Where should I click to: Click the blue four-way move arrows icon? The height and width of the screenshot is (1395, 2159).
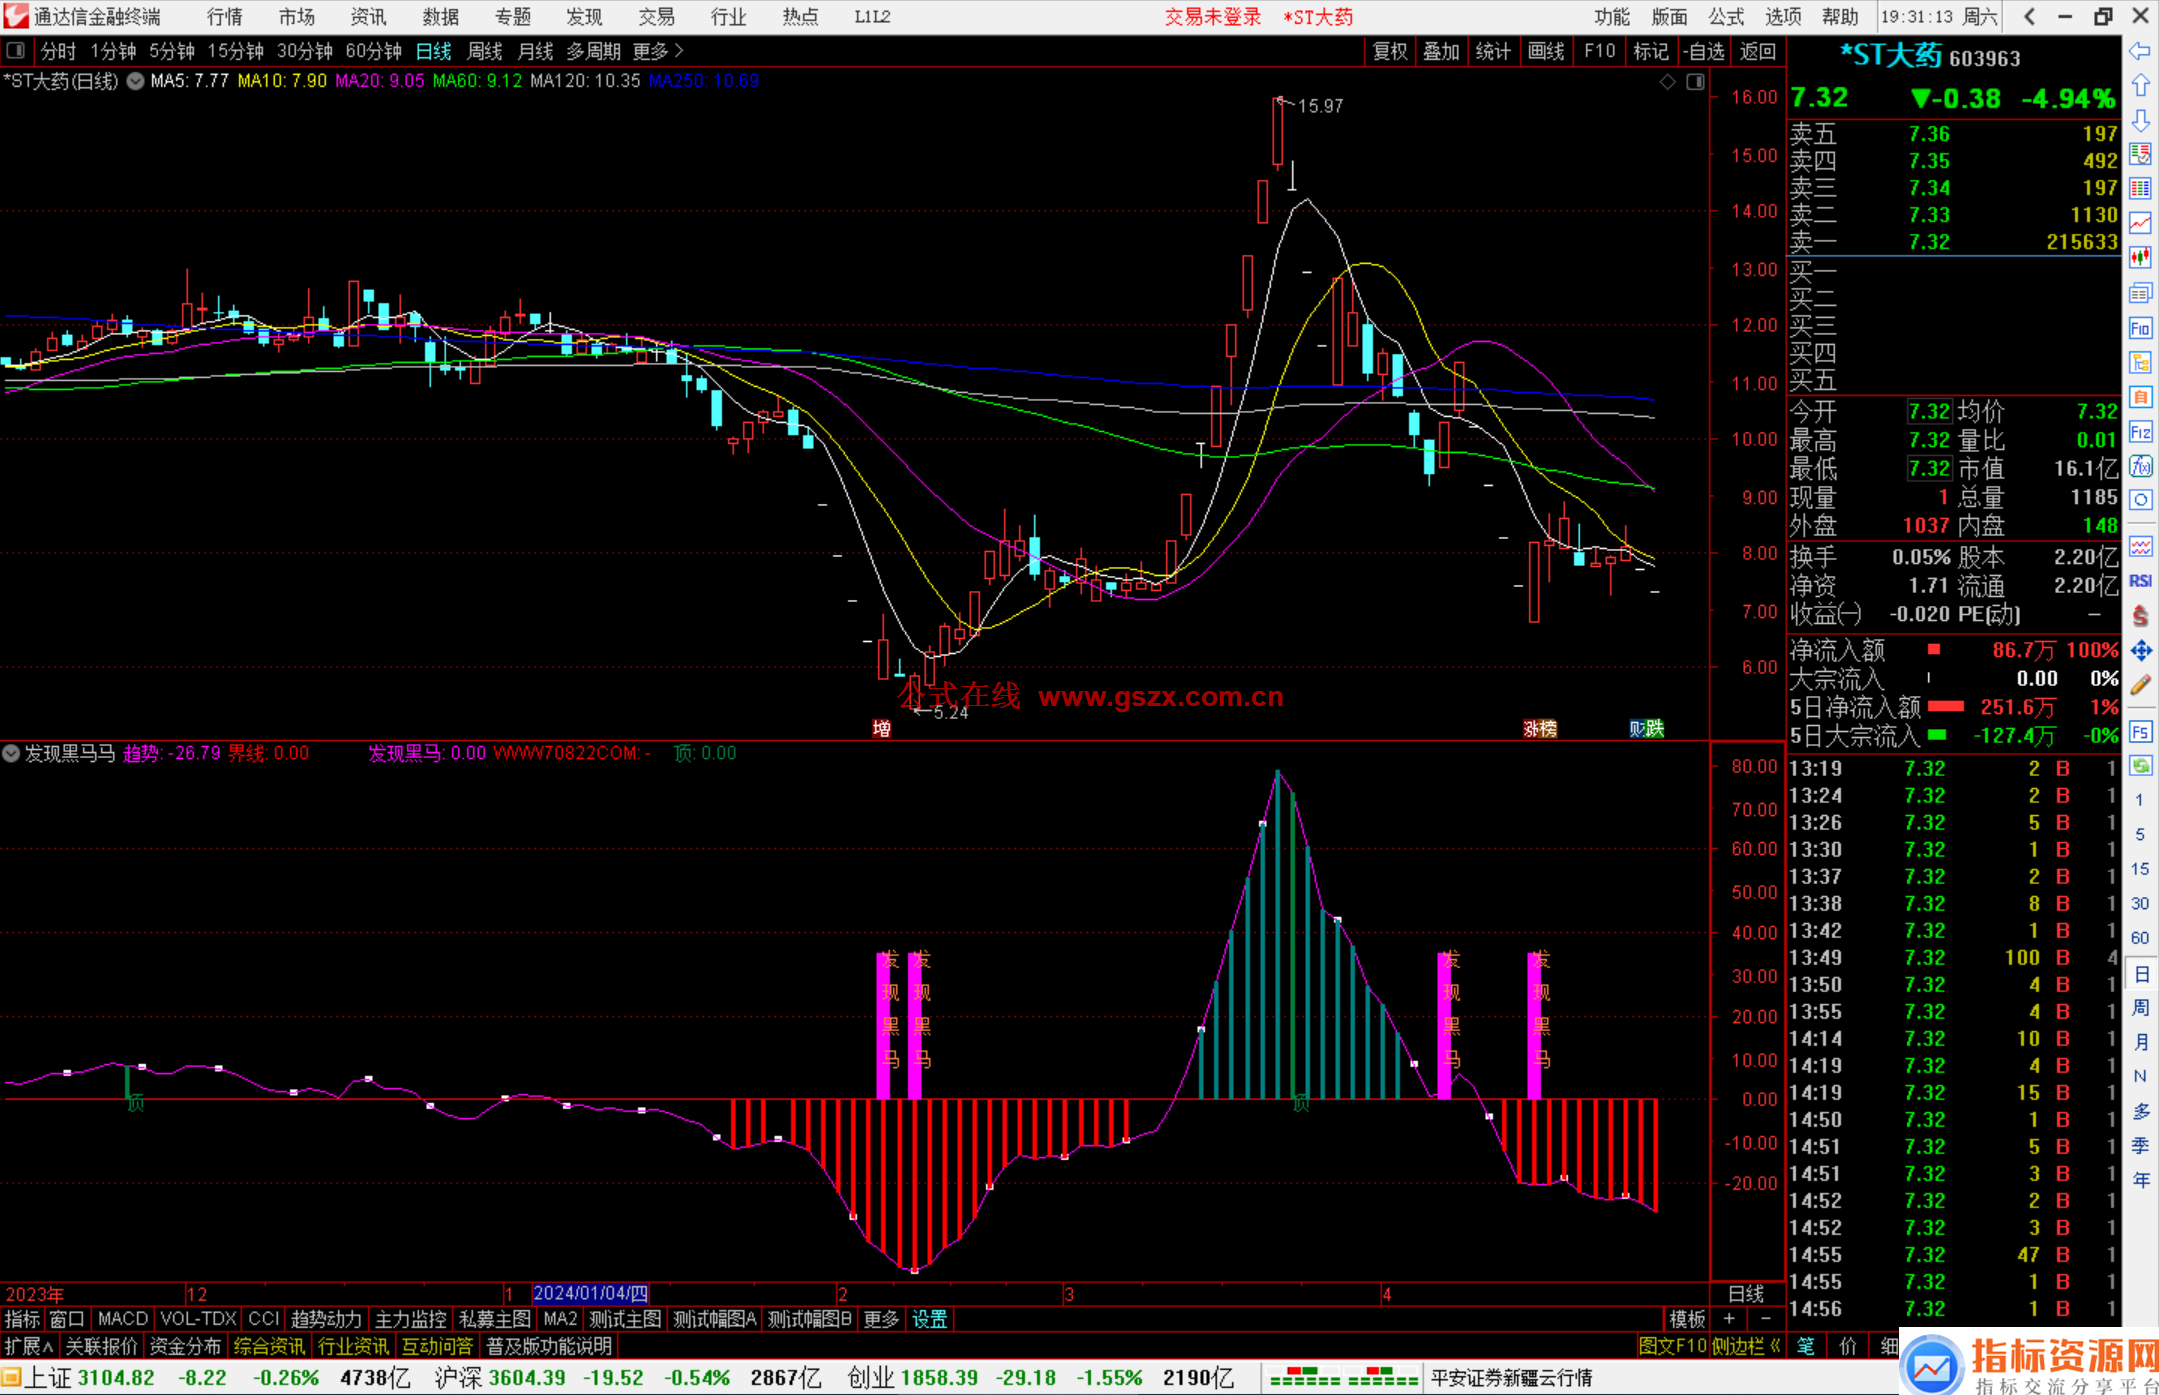[x=2139, y=651]
